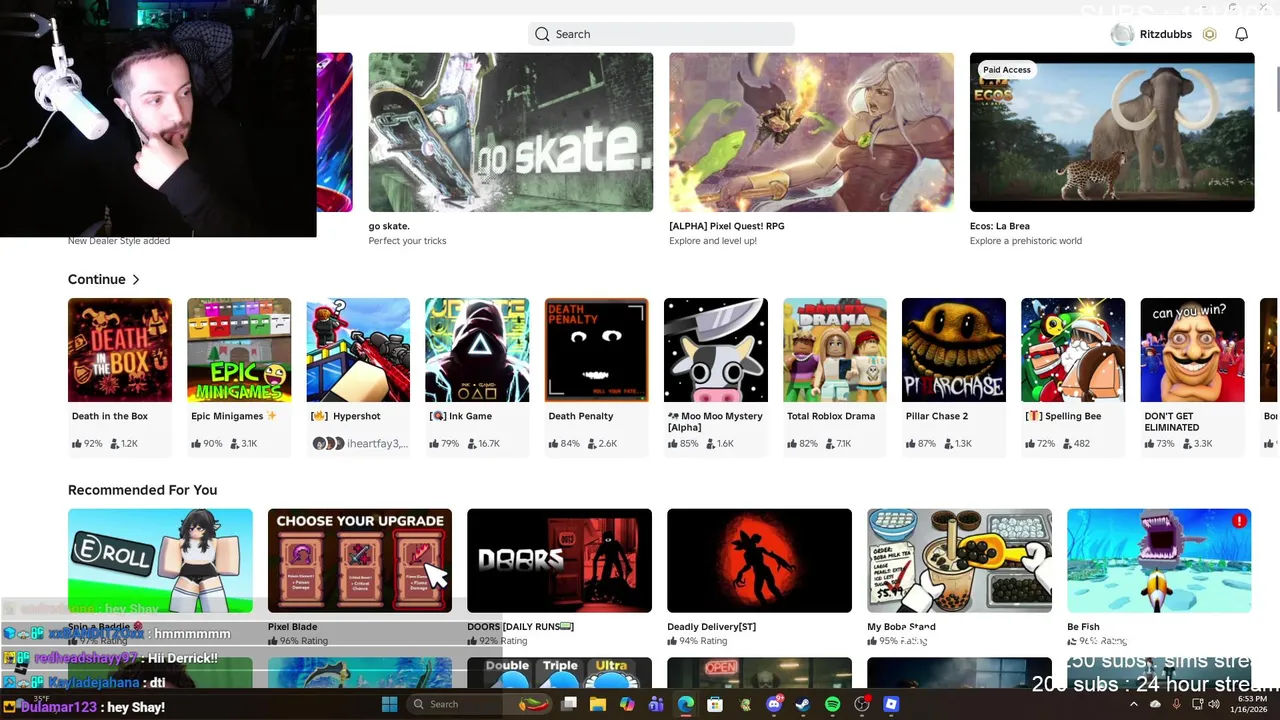Open the Deadly Delivery recommended thumbnail

(759, 560)
